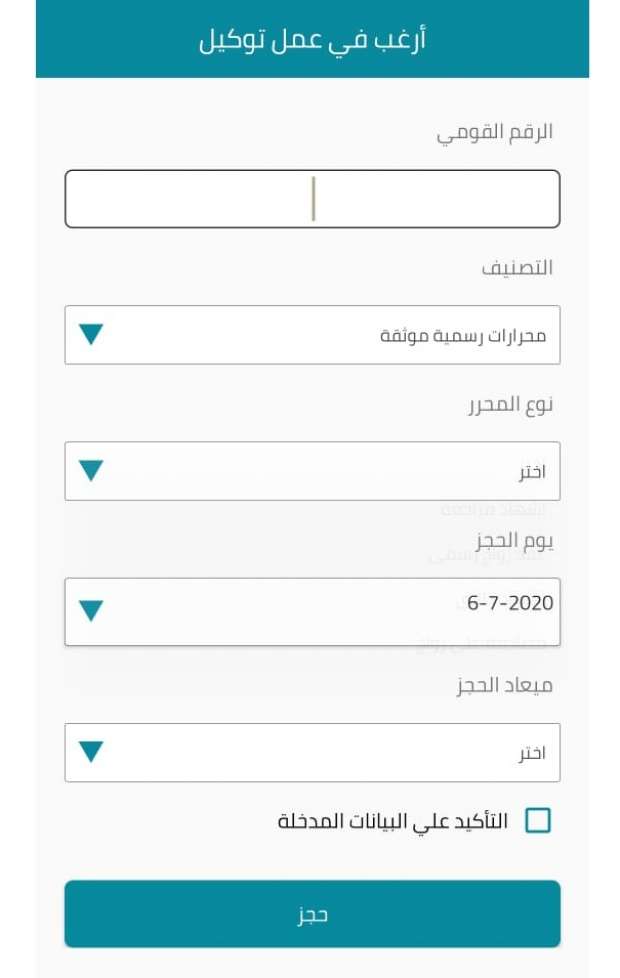Click the arrow icon in the التصنيف dropdown

91,334
